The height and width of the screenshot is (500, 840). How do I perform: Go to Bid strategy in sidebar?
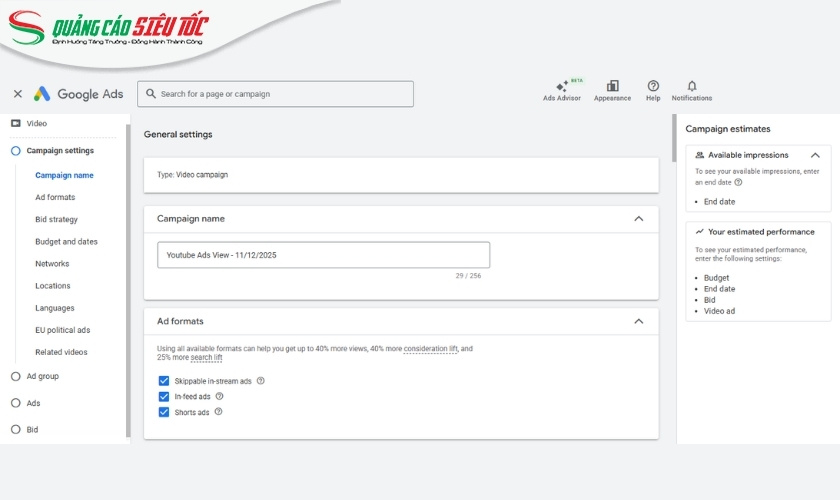click(x=56, y=220)
